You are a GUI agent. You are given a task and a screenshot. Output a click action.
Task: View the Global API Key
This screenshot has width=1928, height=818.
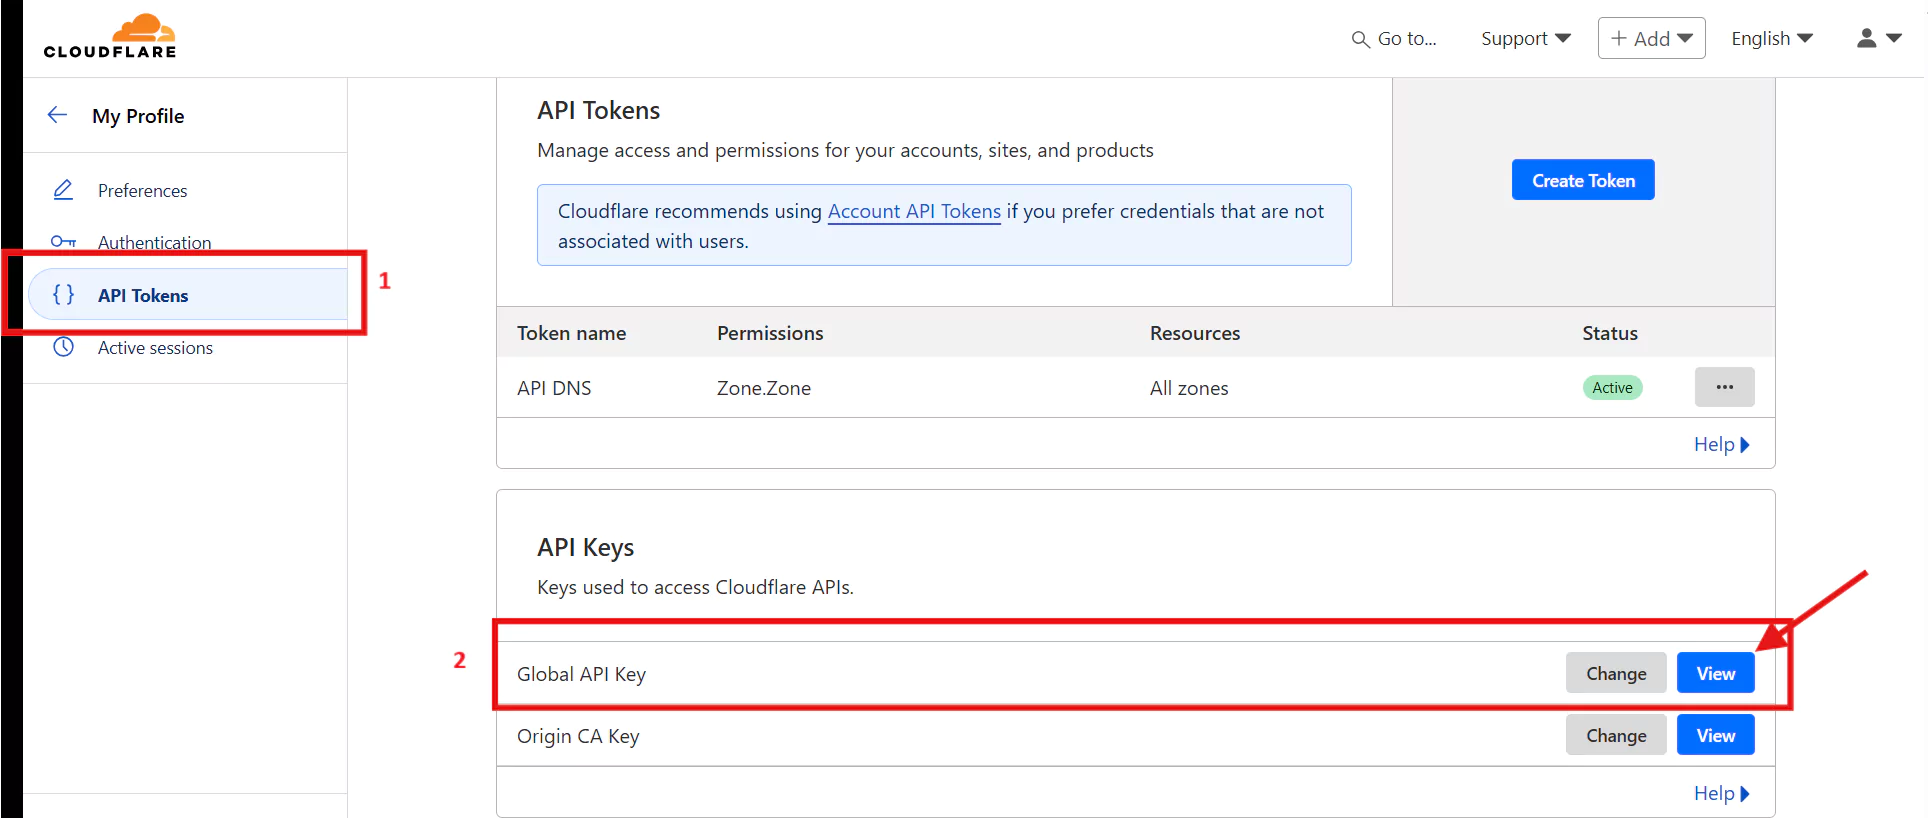pyautogui.click(x=1715, y=673)
